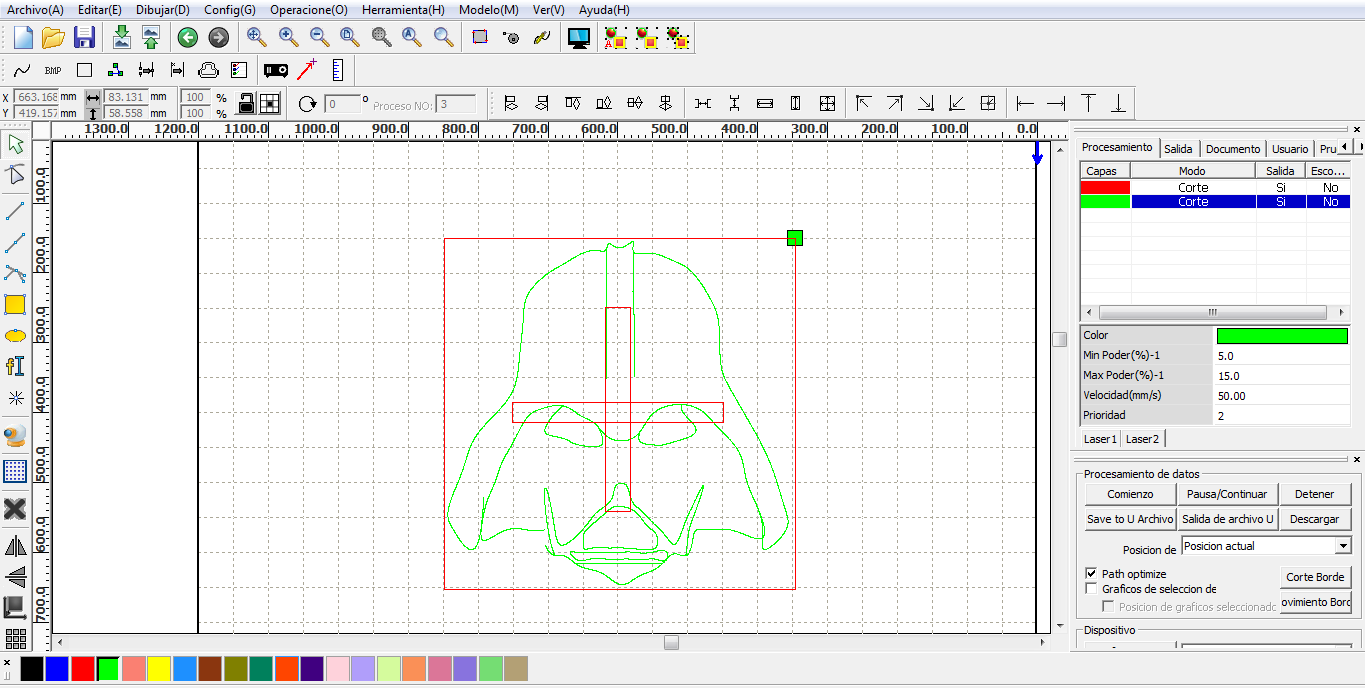The height and width of the screenshot is (688, 1365).
Task: Undo using the green left arrow
Action: 187,38
